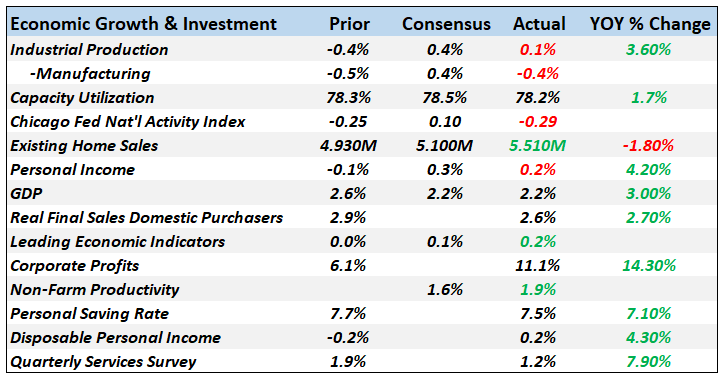
Task: Click the red -1.80% YOY value
Action: click(x=648, y=146)
